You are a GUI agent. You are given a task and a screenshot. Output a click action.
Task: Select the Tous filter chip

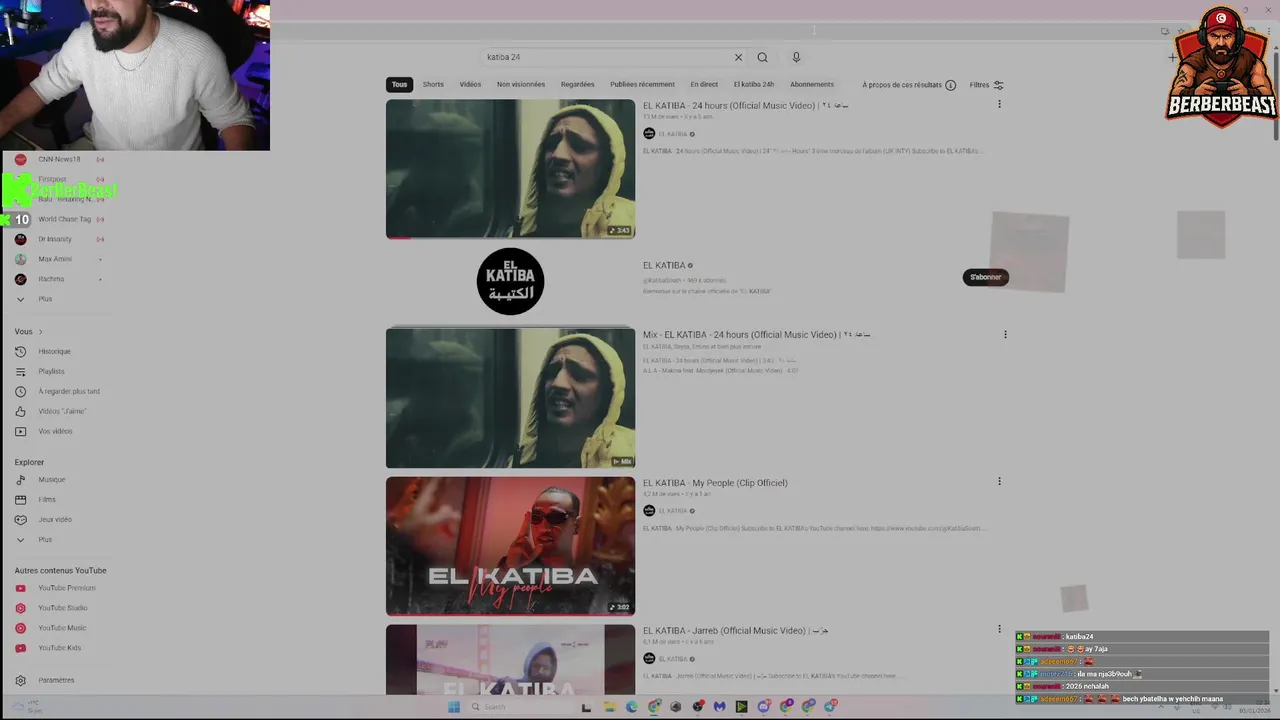tap(399, 85)
